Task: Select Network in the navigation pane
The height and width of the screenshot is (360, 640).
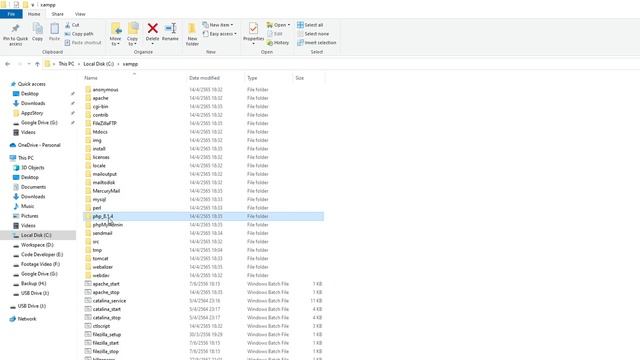Action: (x=27, y=319)
